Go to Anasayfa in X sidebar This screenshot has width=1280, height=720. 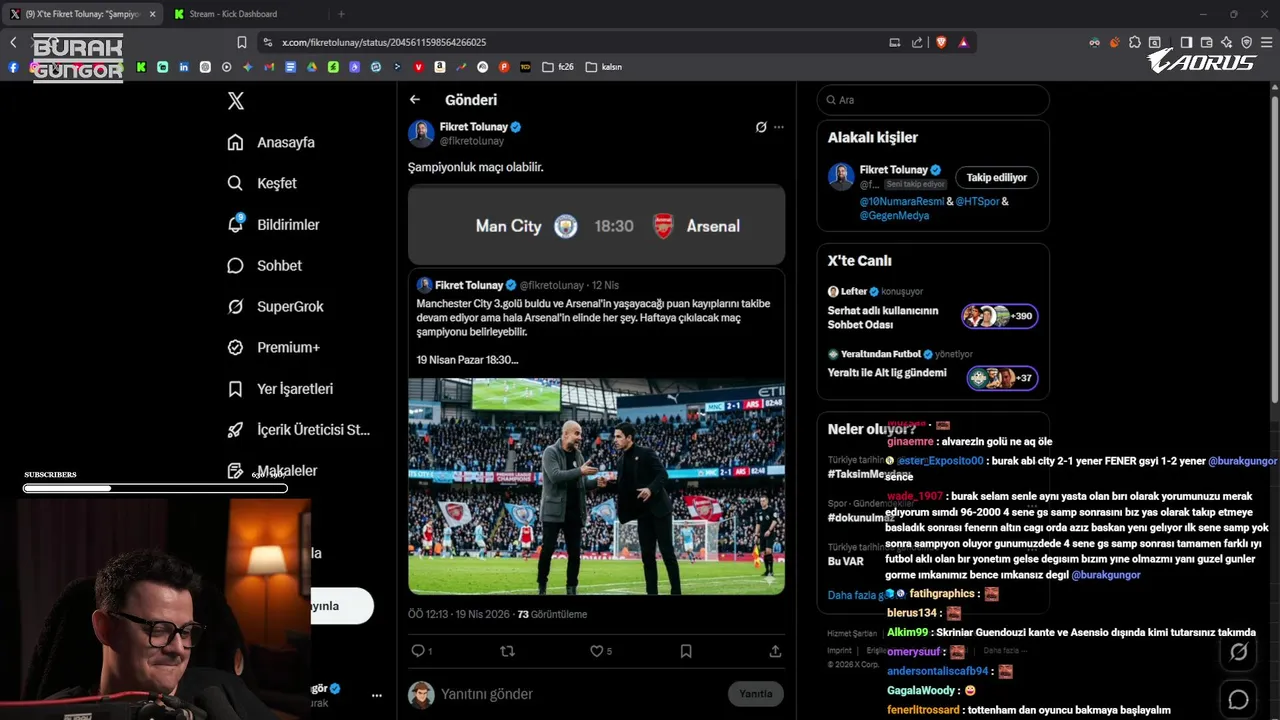pos(271,142)
